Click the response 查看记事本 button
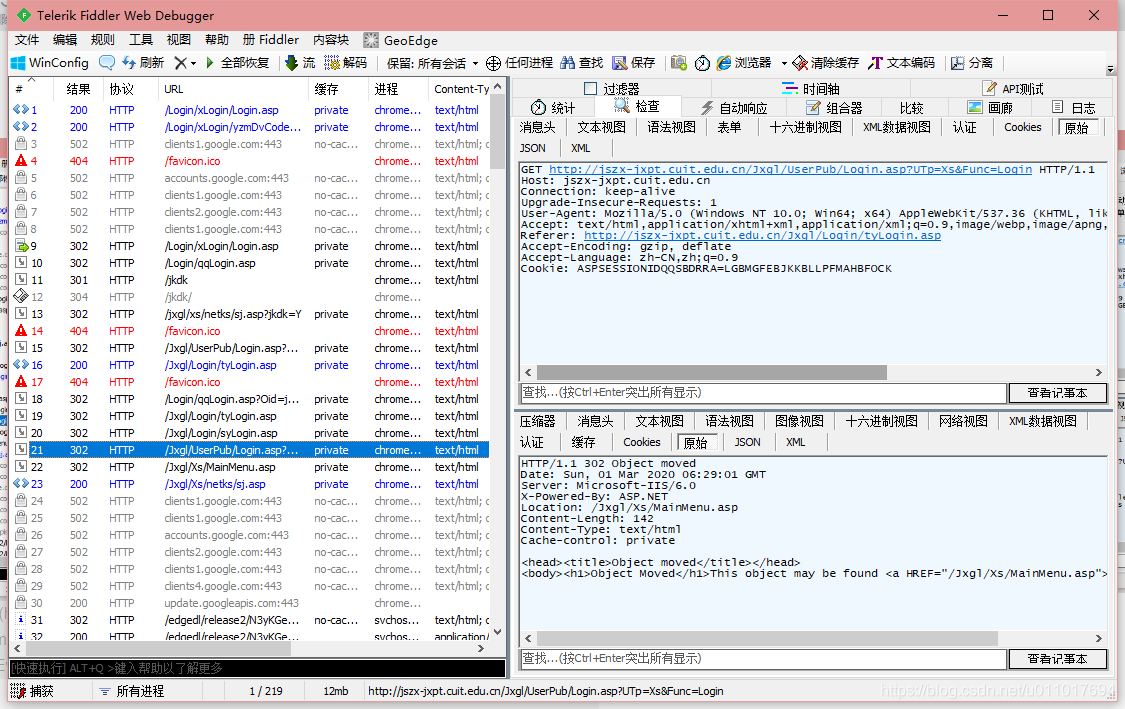1125x709 pixels. 1057,659
